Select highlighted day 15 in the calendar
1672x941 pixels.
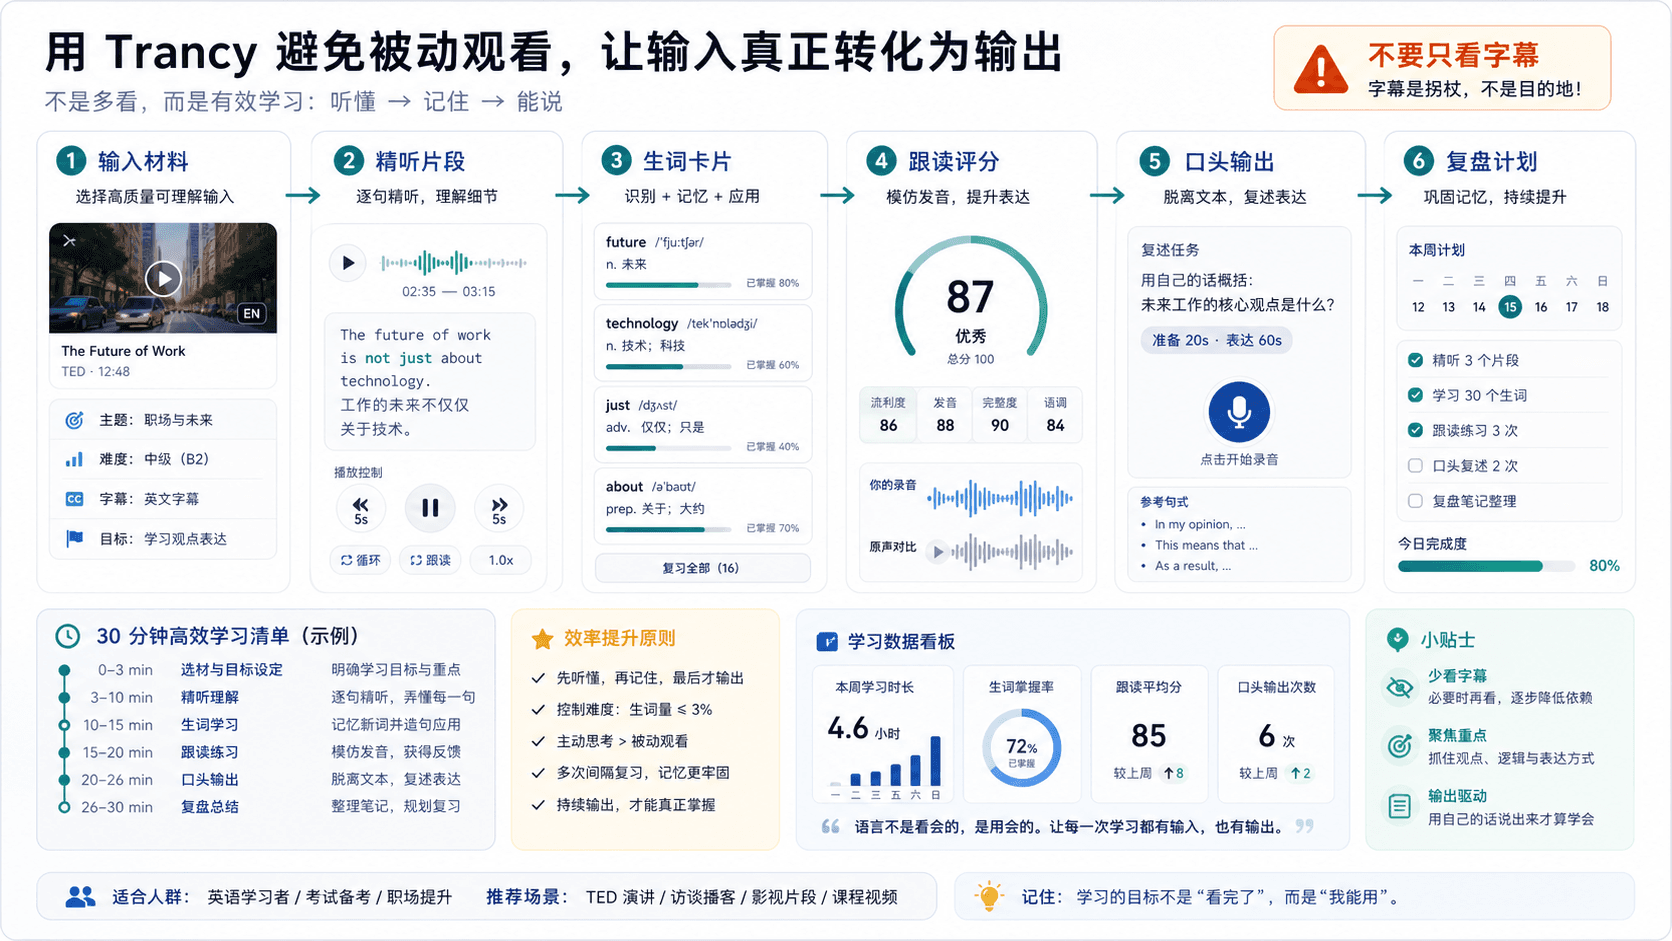coord(1510,307)
